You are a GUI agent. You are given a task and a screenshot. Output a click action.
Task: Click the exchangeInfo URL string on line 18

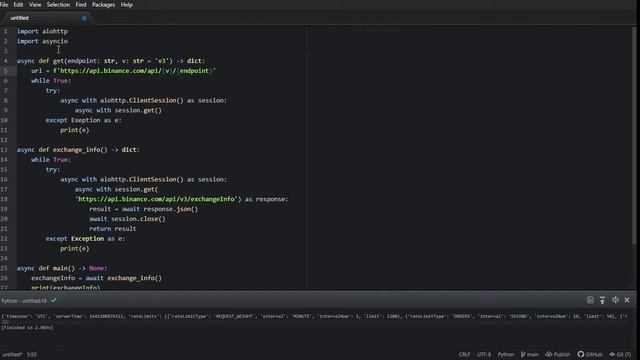(x=158, y=199)
